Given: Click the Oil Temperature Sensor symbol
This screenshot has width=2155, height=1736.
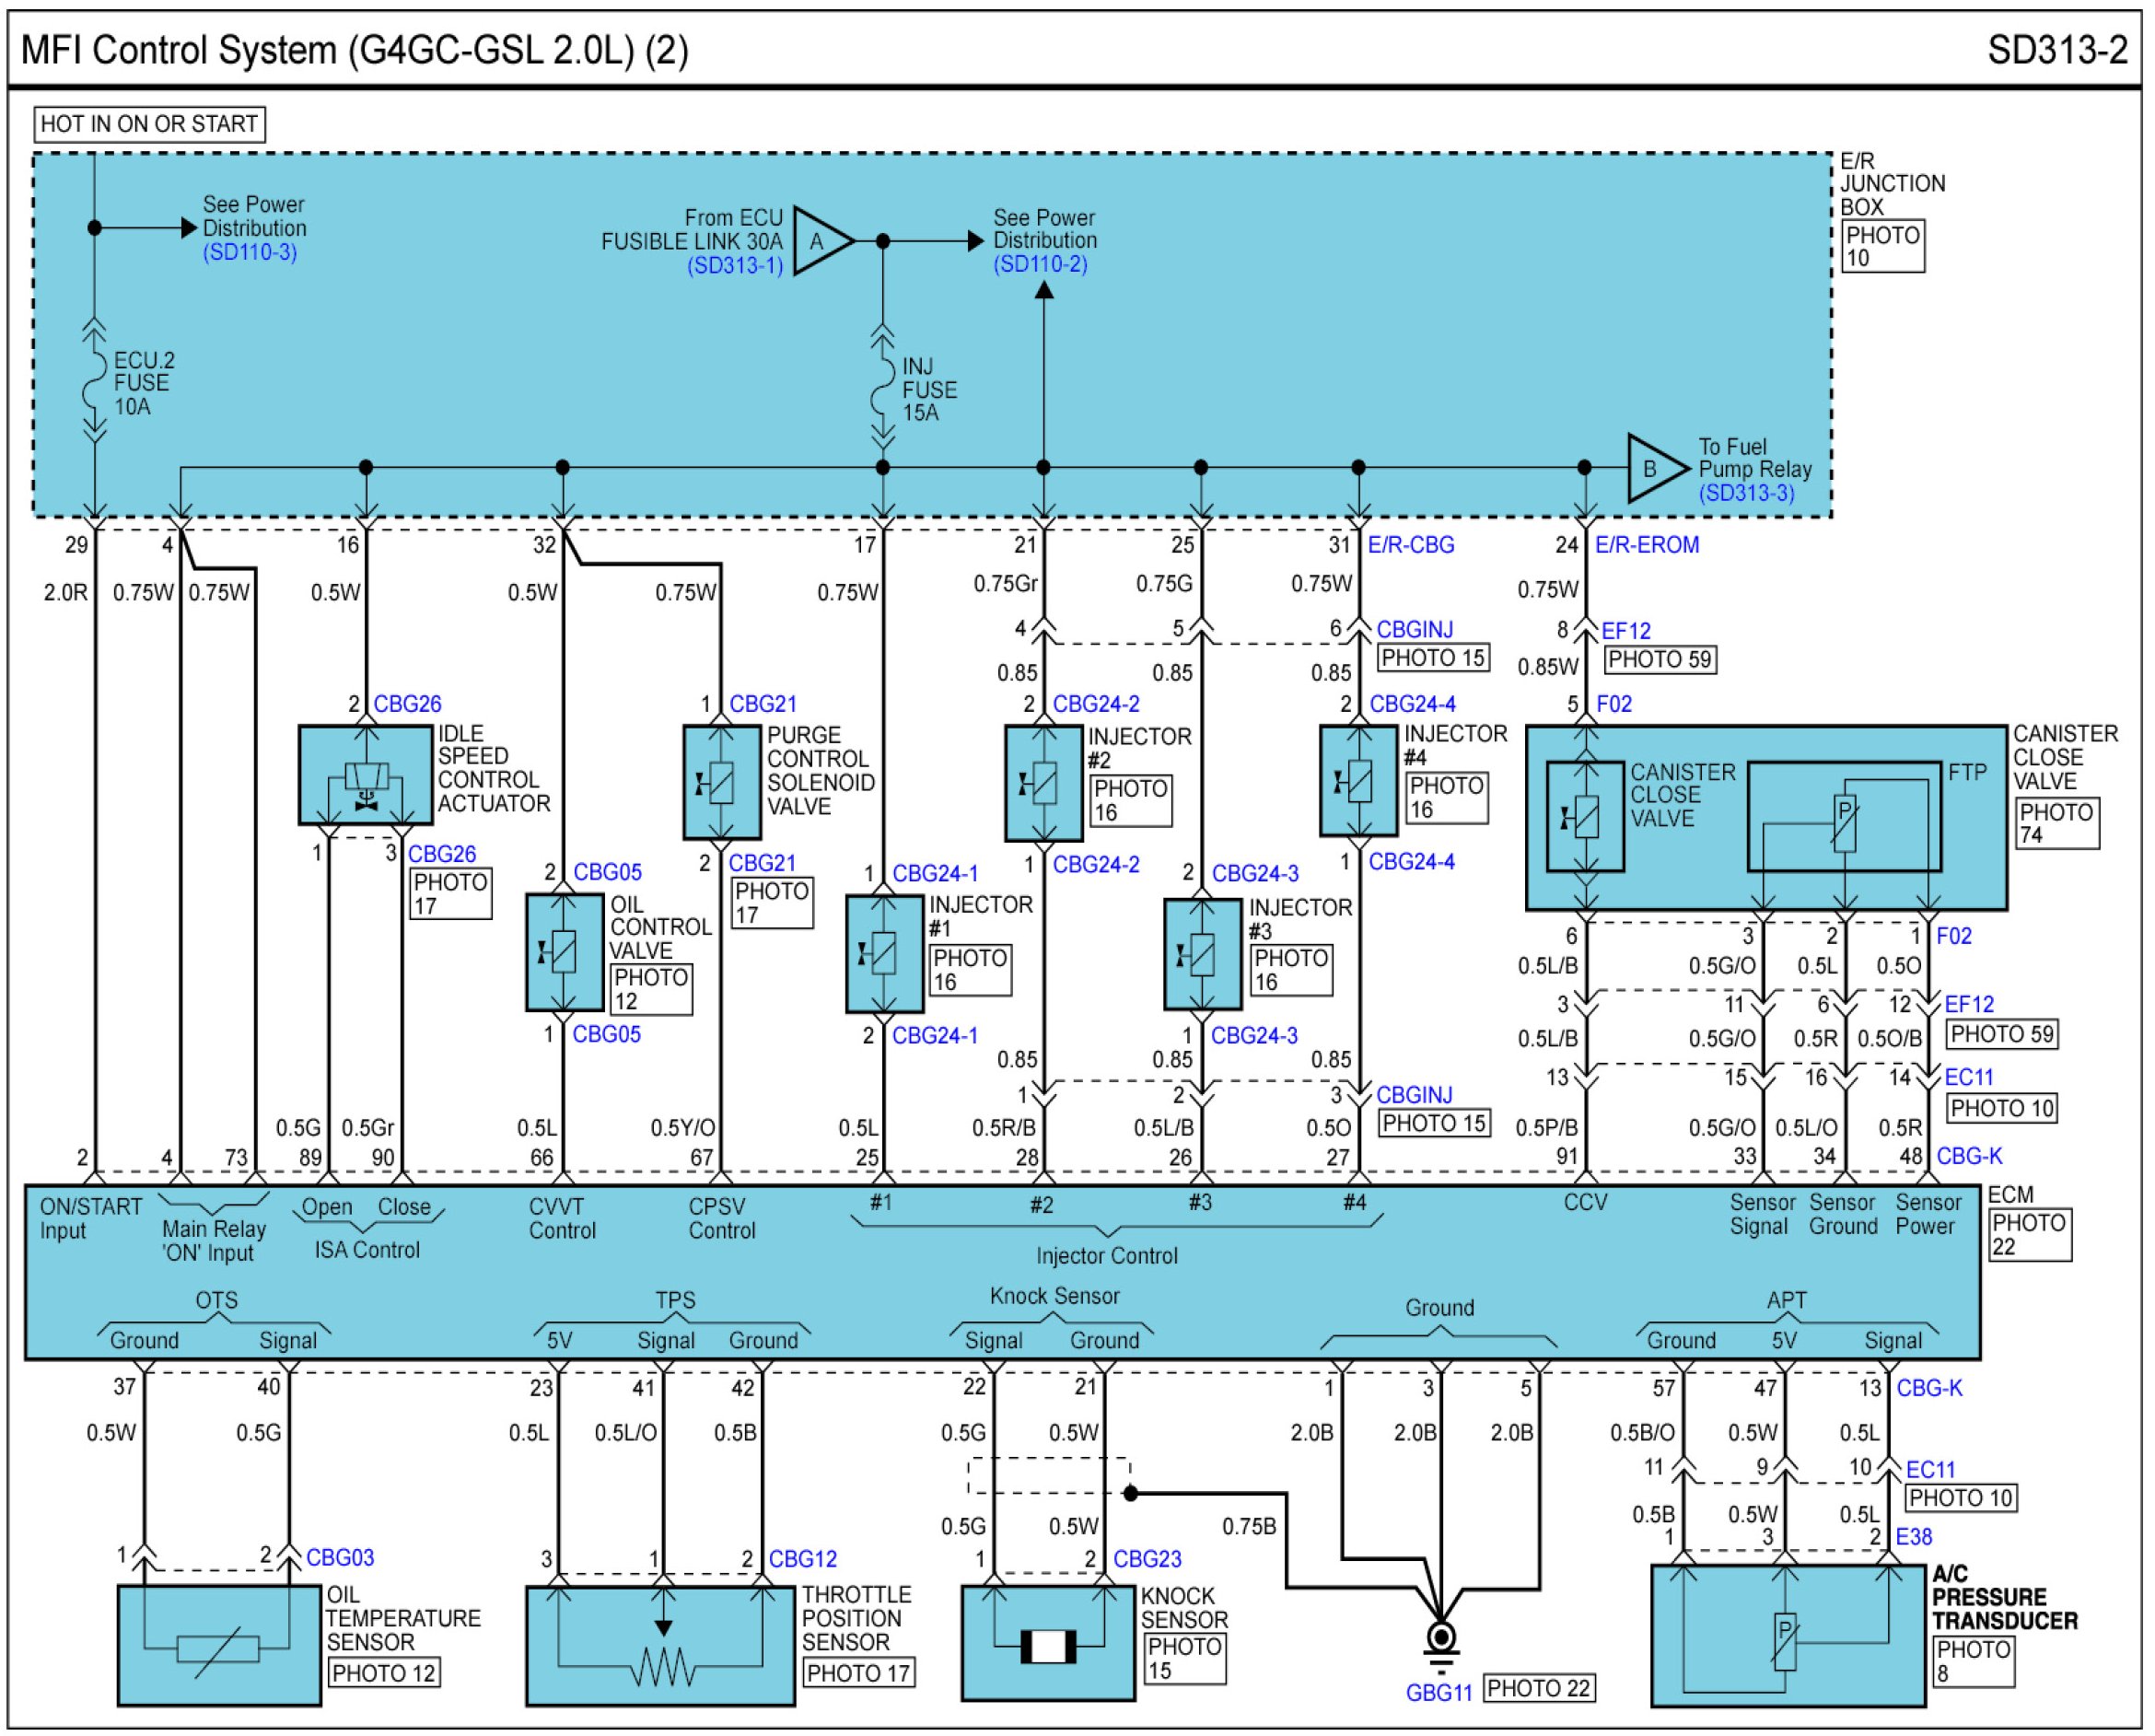Looking at the screenshot, I should click(x=219, y=1646).
